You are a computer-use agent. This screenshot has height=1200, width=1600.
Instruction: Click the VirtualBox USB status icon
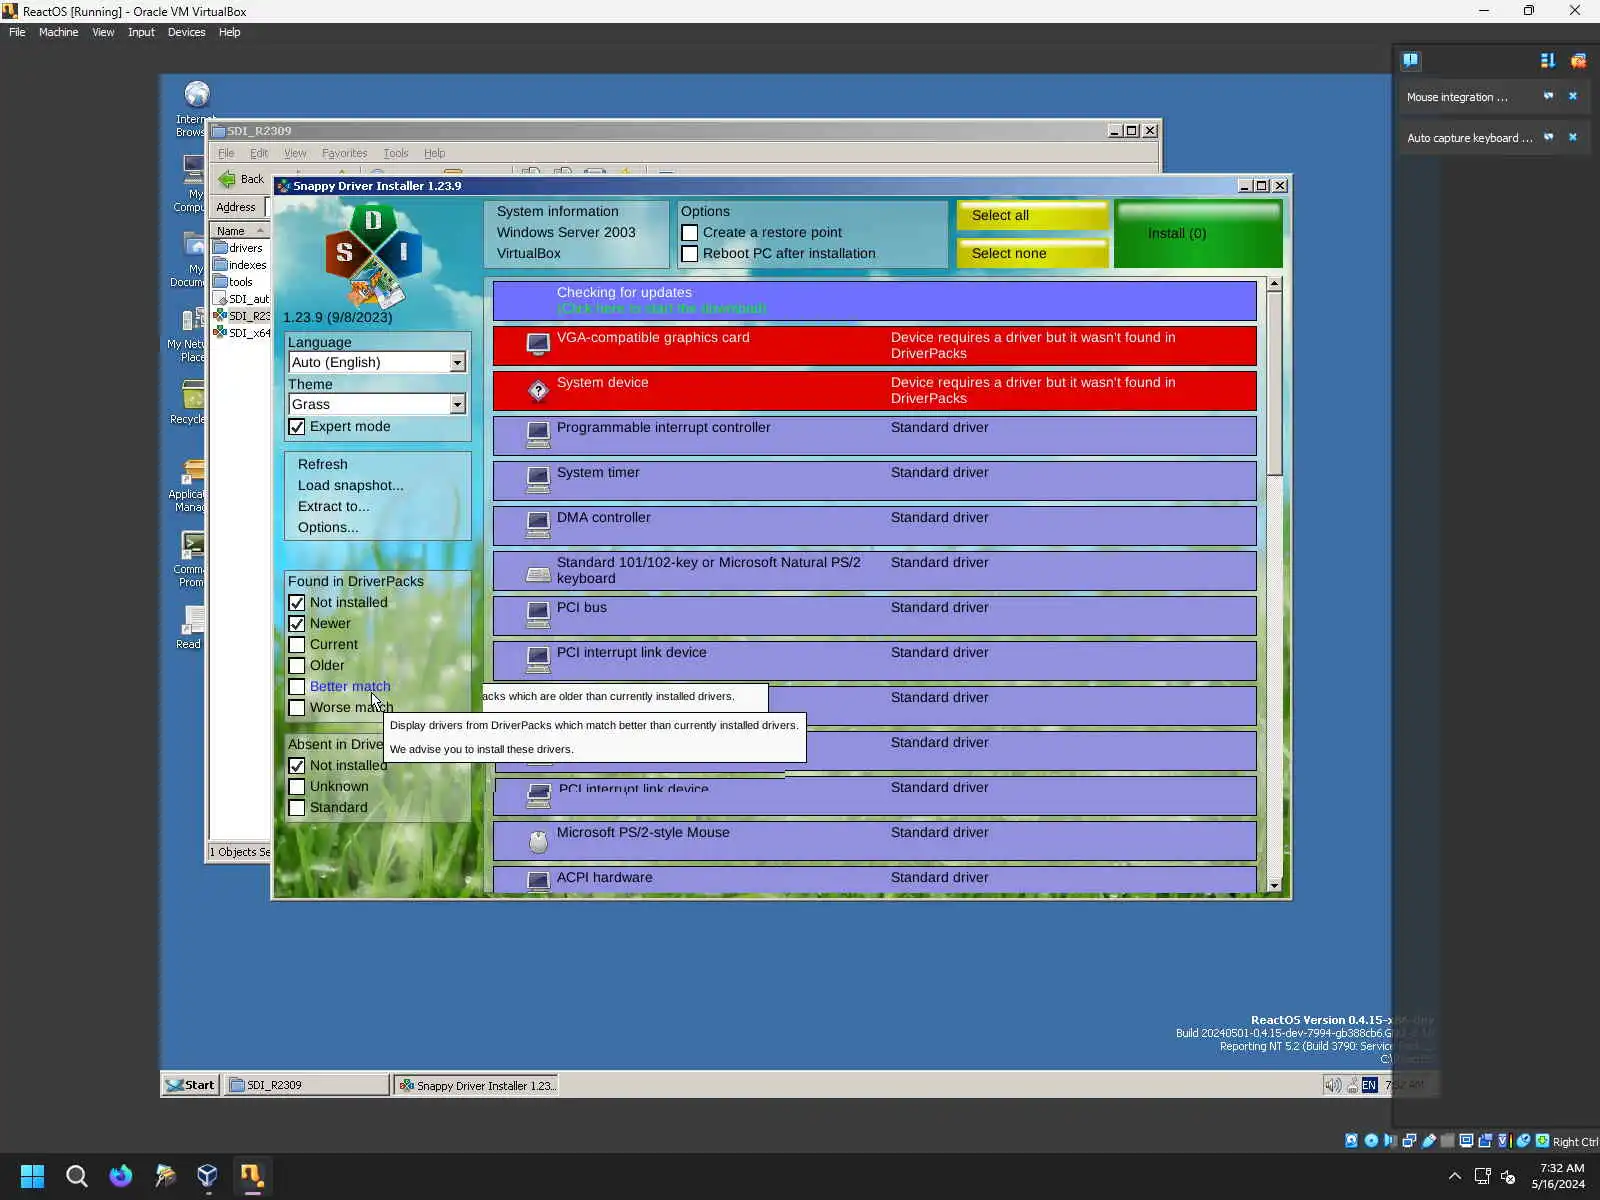coord(1429,1141)
